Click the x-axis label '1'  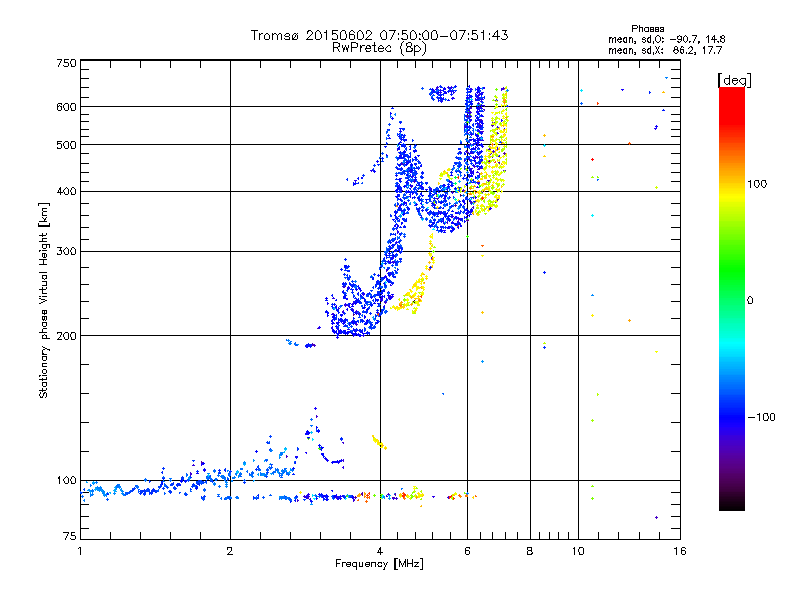[80, 551]
